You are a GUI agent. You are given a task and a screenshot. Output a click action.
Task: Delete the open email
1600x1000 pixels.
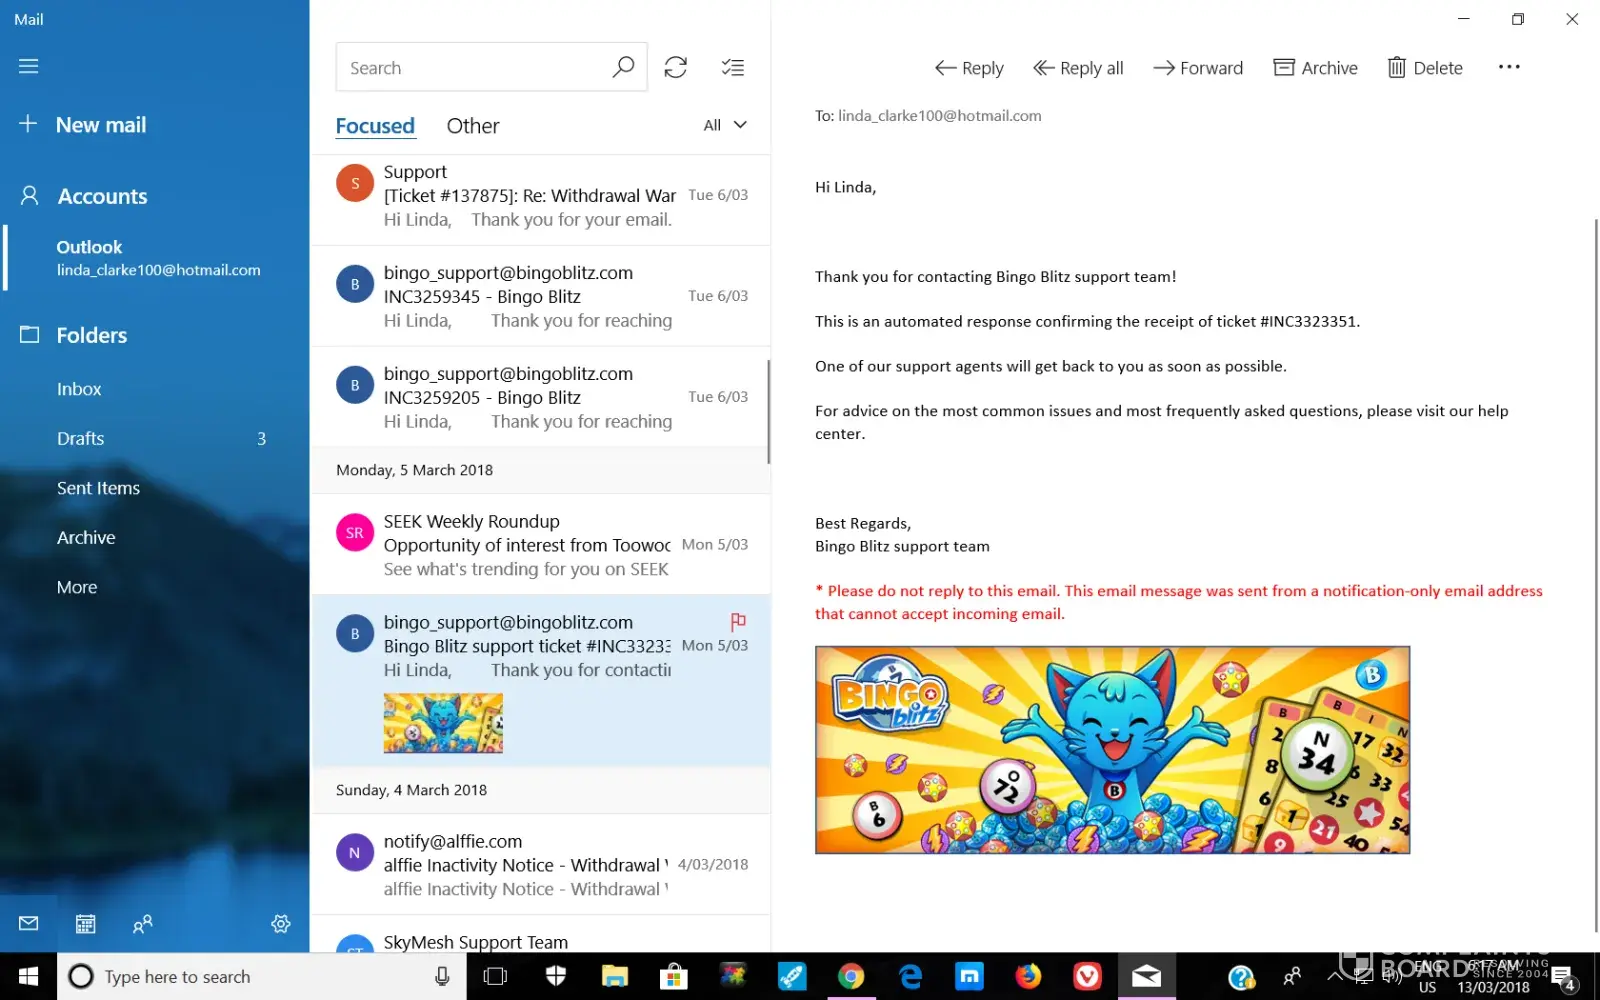1425,68
